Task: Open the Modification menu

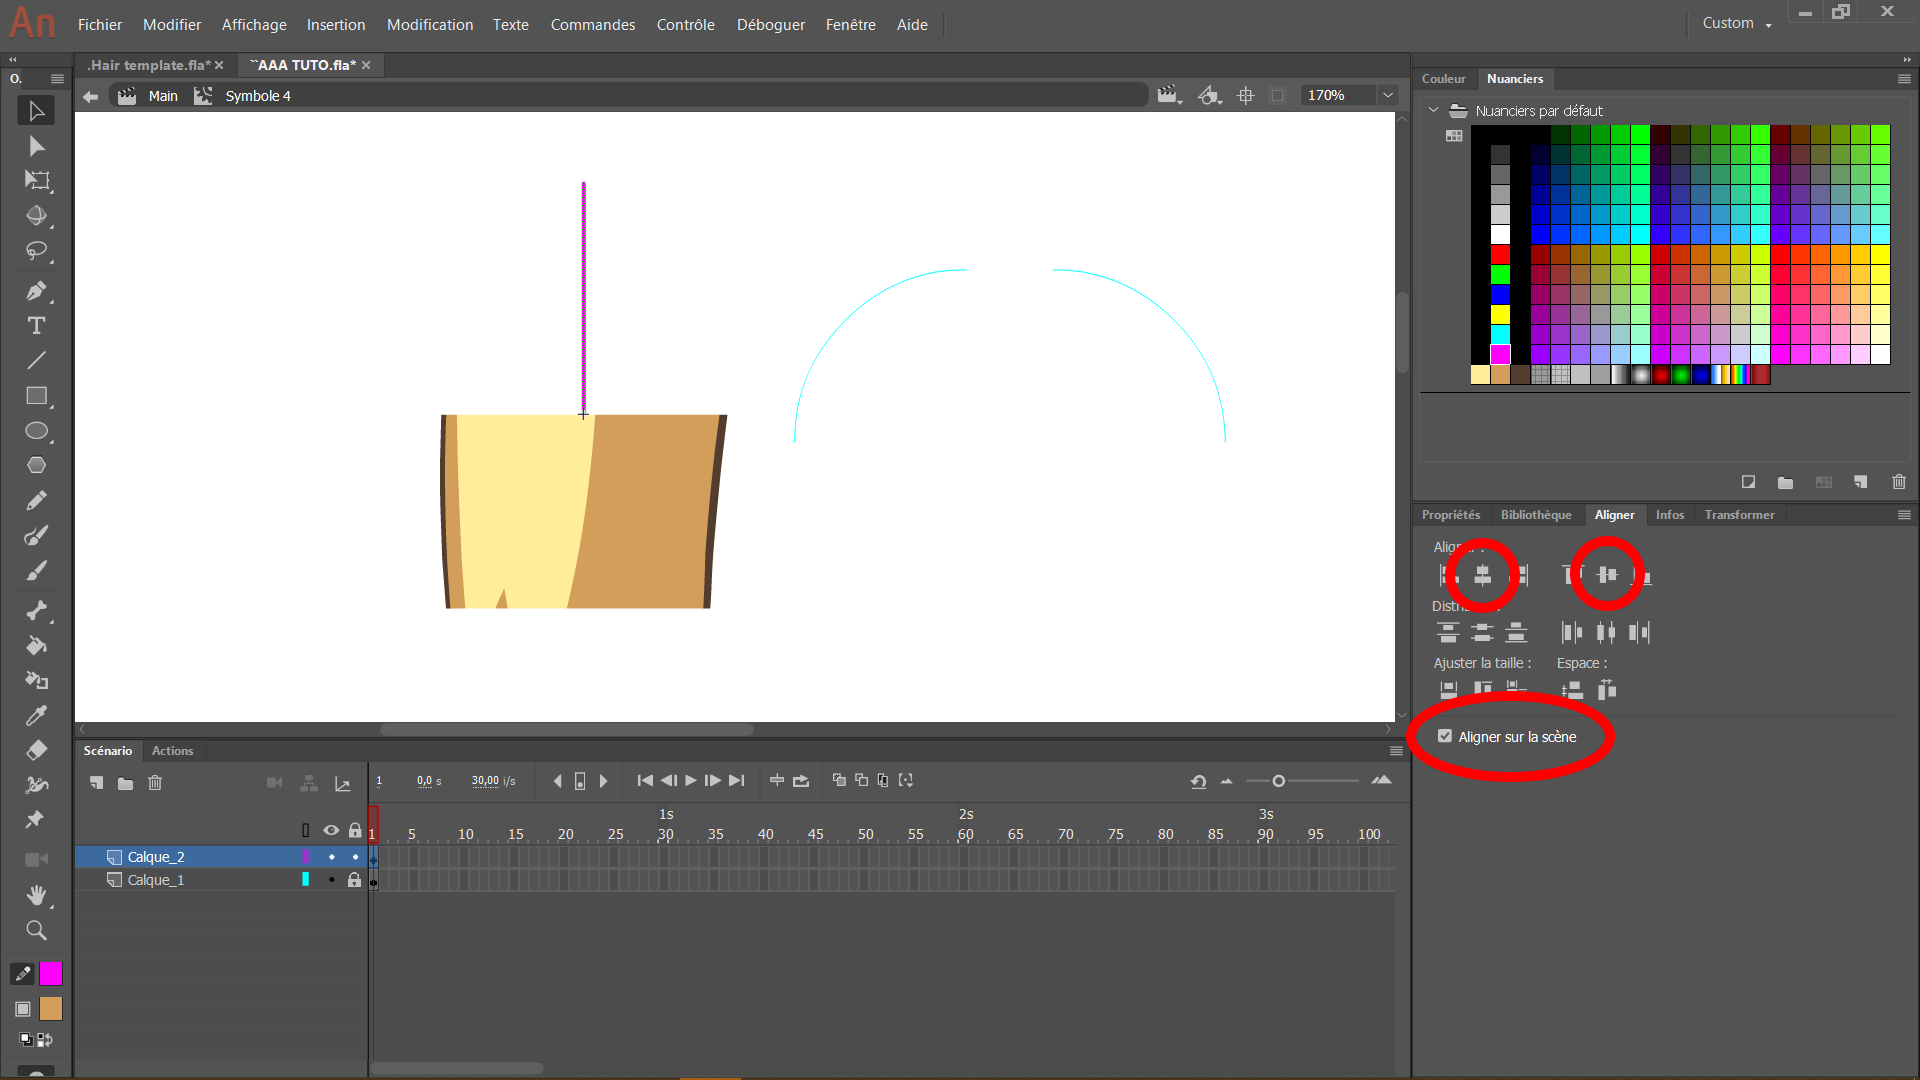Action: click(x=430, y=24)
